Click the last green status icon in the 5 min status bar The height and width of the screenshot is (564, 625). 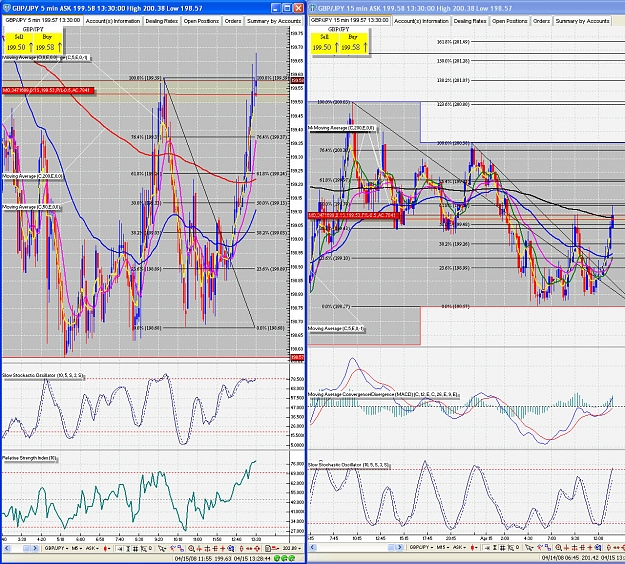(292, 558)
